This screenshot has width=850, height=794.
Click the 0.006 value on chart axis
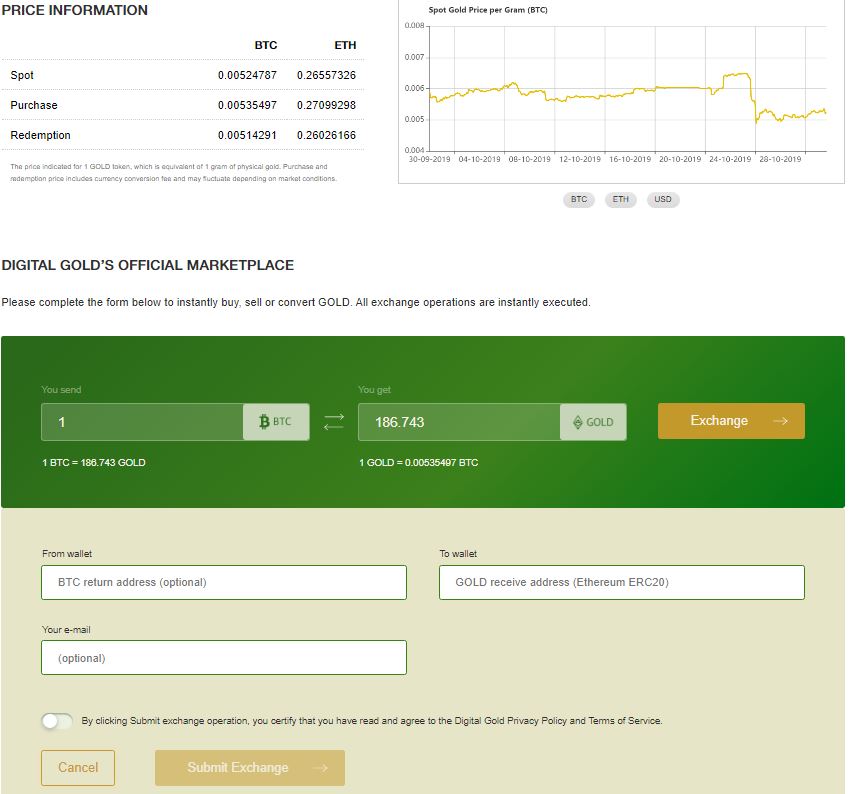click(x=414, y=88)
